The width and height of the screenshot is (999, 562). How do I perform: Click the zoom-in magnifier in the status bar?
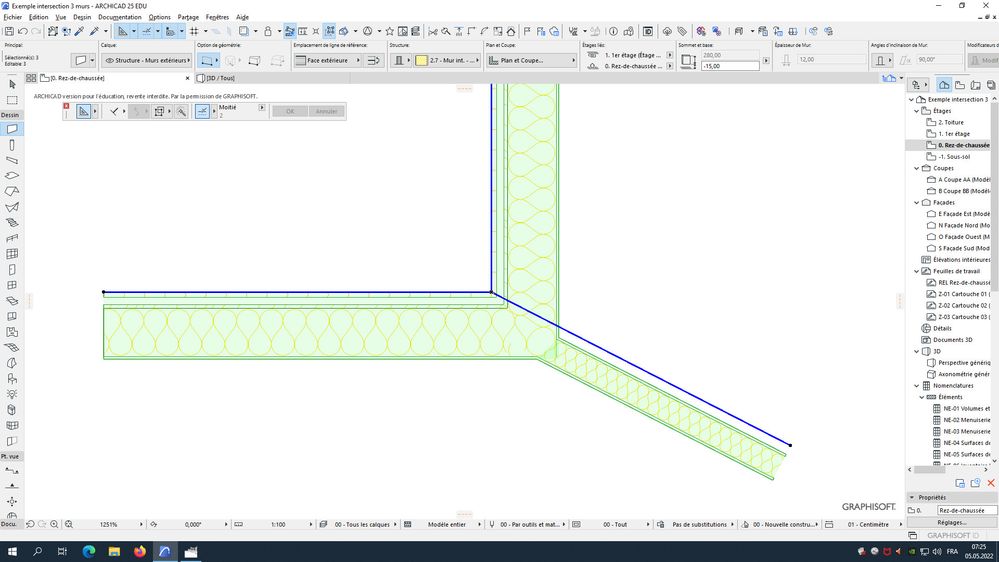(x=55, y=524)
